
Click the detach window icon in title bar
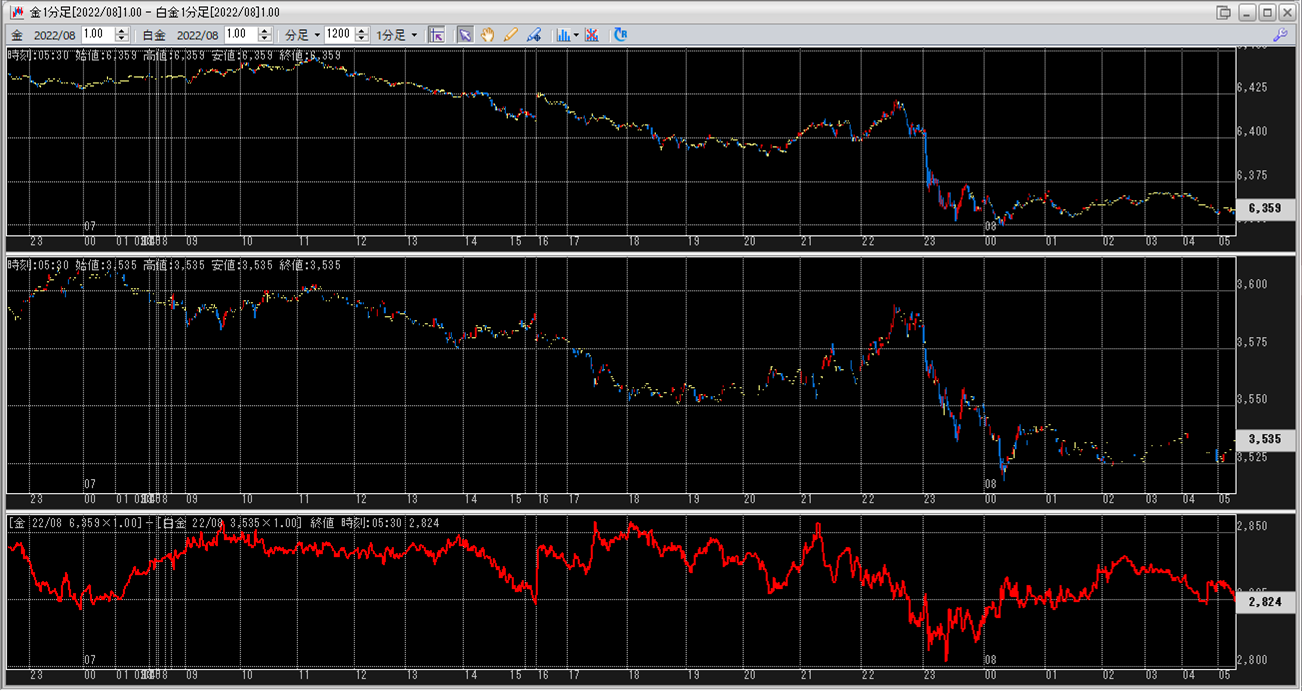pos(1224,12)
